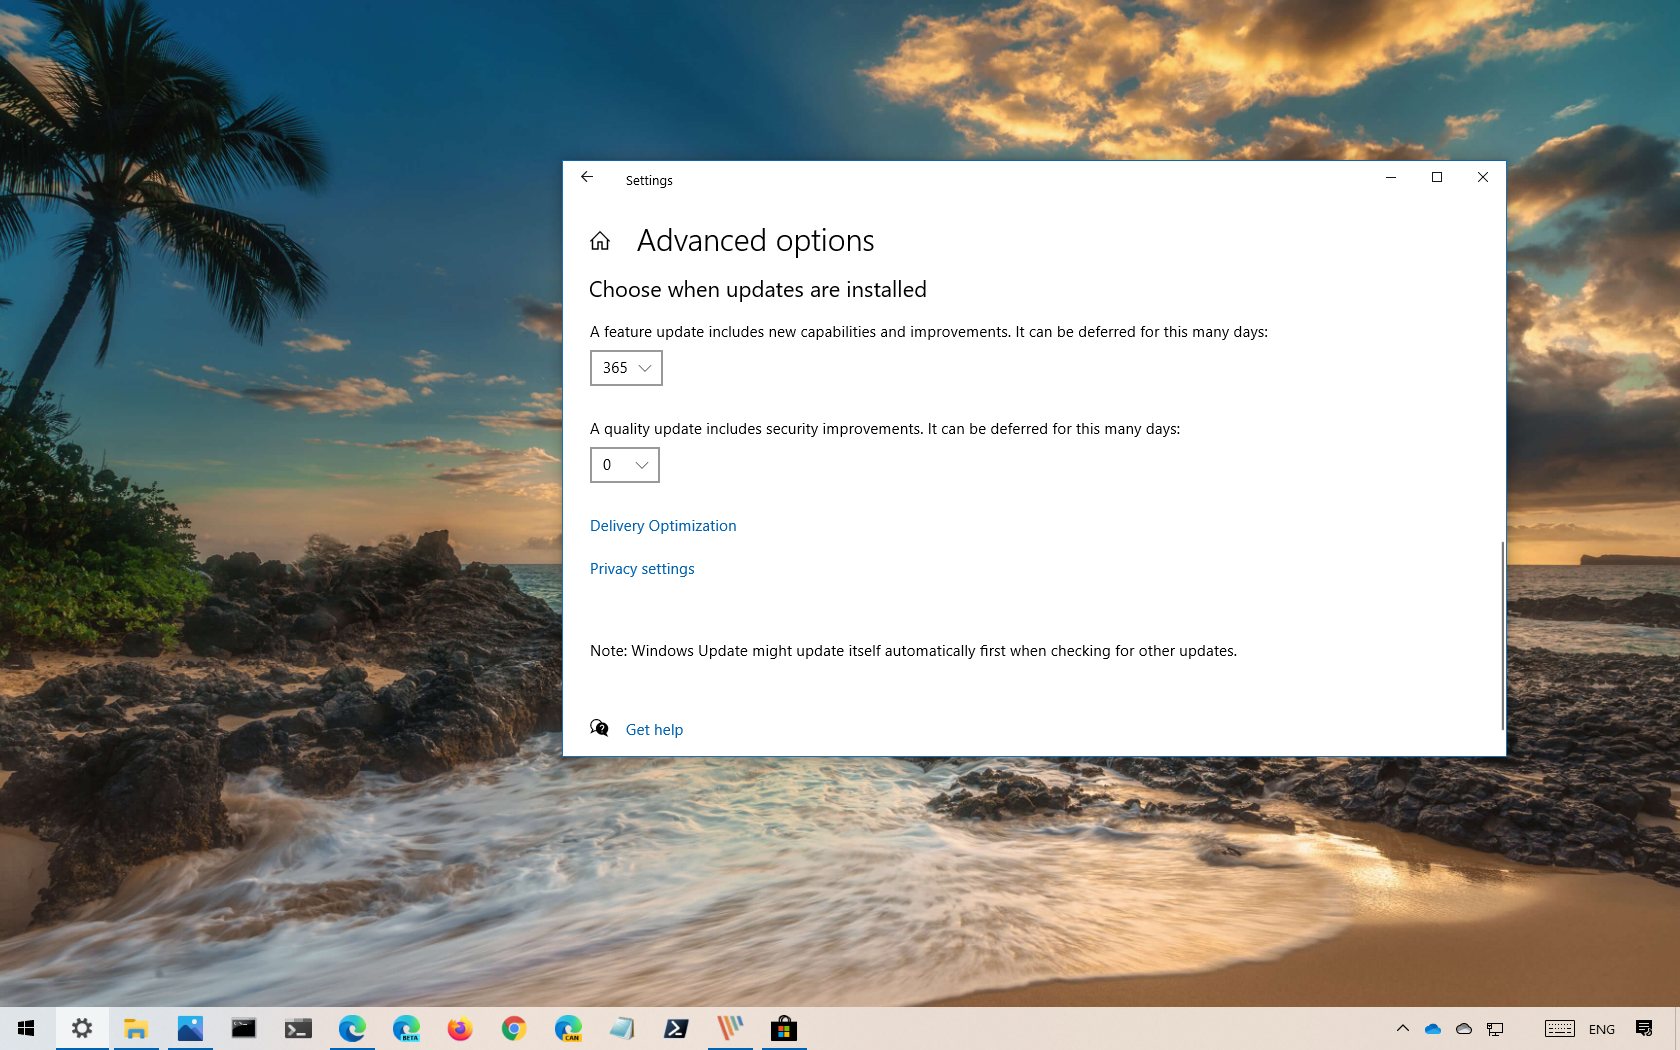Show hidden system tray icons chevron

click(1402, 1028)
